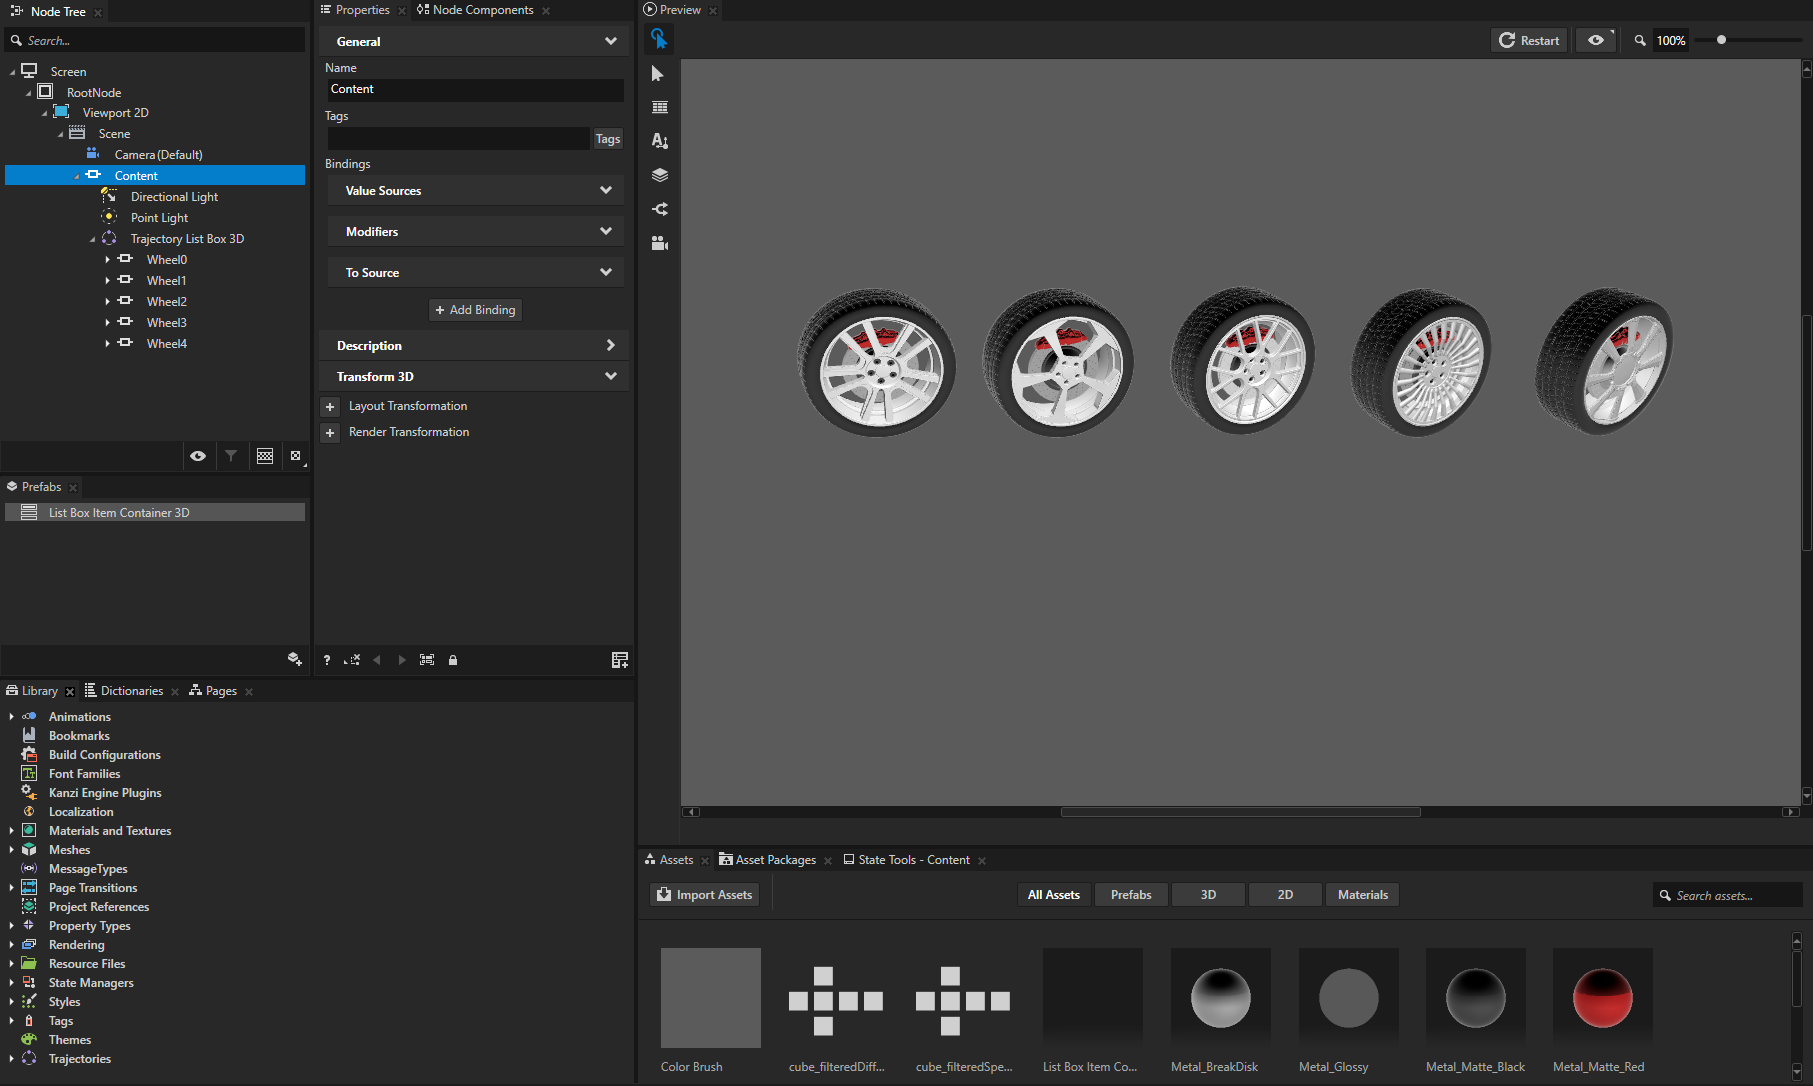Click the Preview zoom slider handle
This screenshot has width=1813, height=1086.
click(x=1721, y=40)
